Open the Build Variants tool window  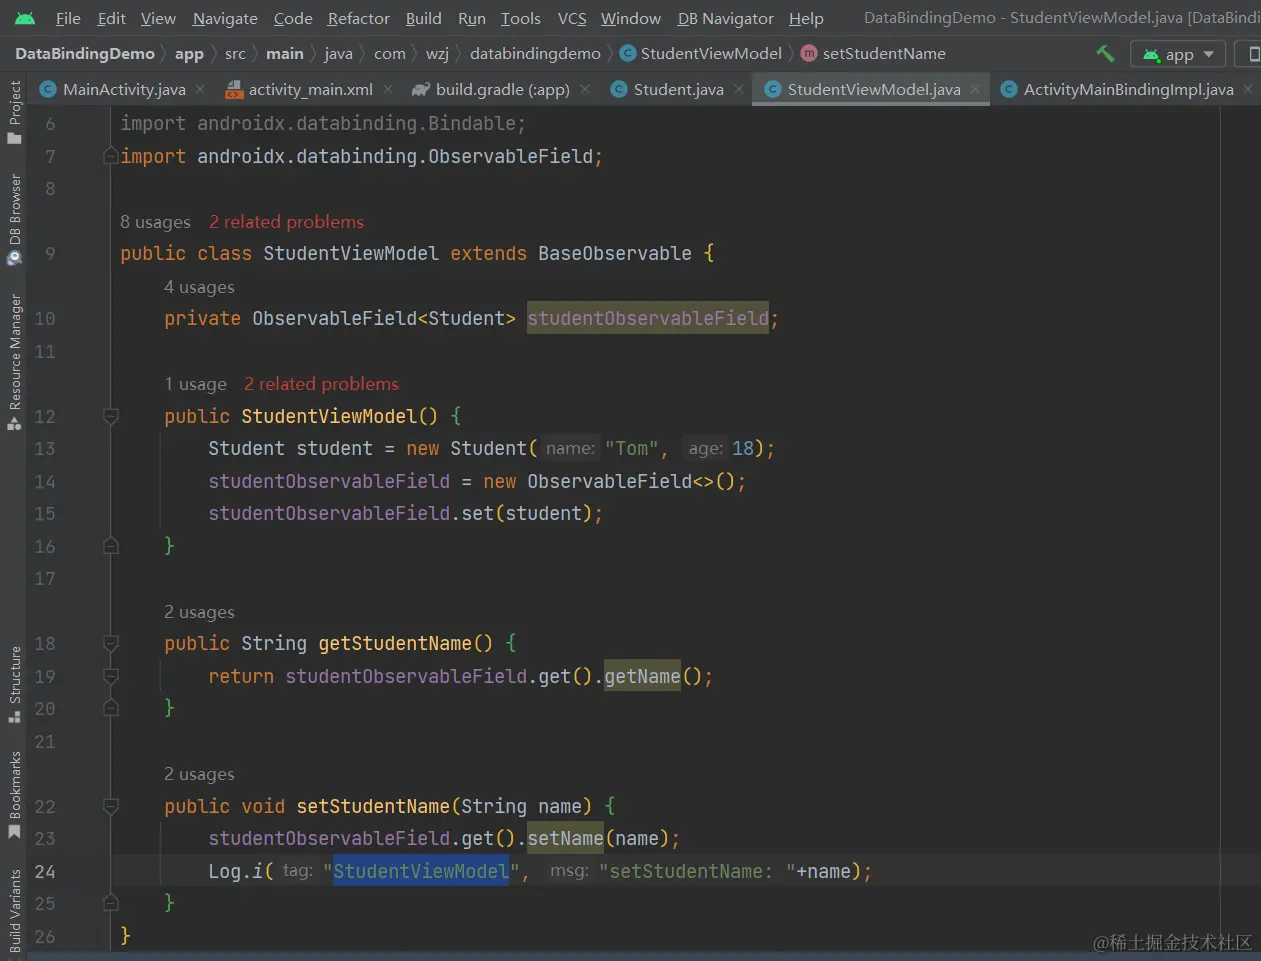click(x=14, y=912)
